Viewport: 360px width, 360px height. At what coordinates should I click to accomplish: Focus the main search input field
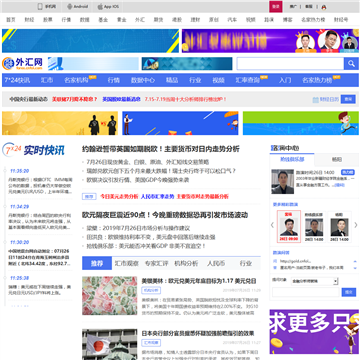[x=290, y=63]
